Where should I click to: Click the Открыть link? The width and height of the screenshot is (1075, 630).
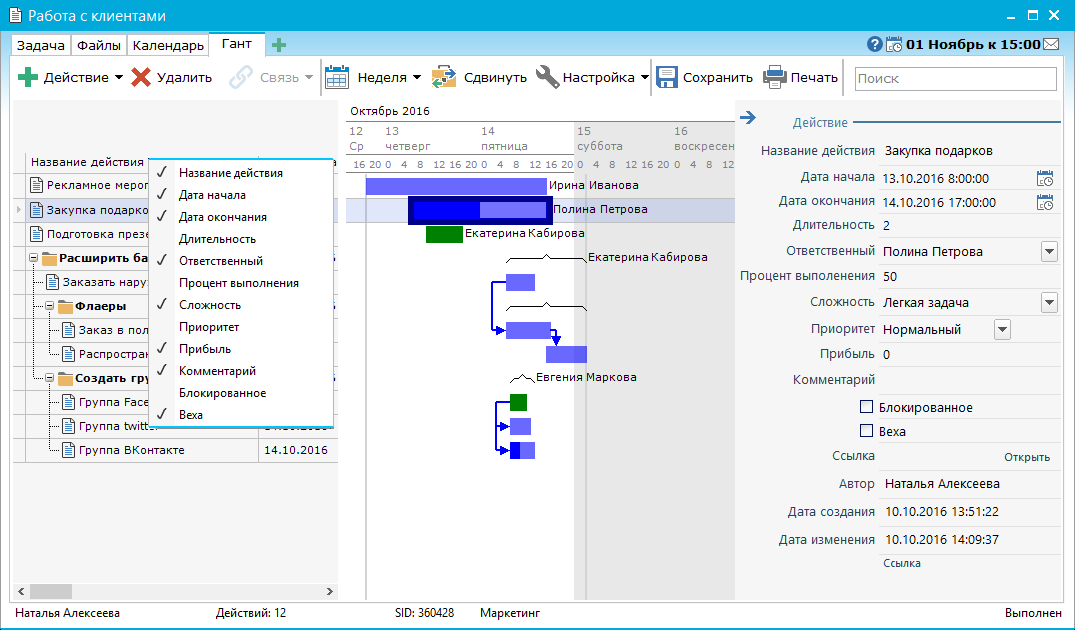coord(1026,457)
